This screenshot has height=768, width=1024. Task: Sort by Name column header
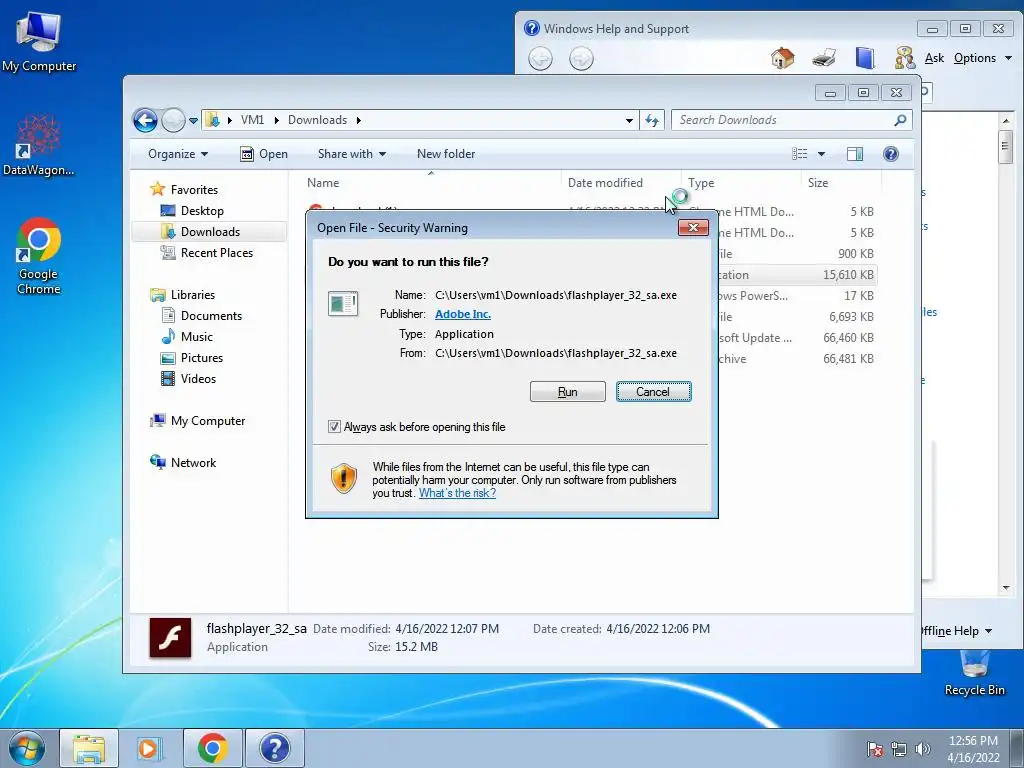[x=431, y=183]
